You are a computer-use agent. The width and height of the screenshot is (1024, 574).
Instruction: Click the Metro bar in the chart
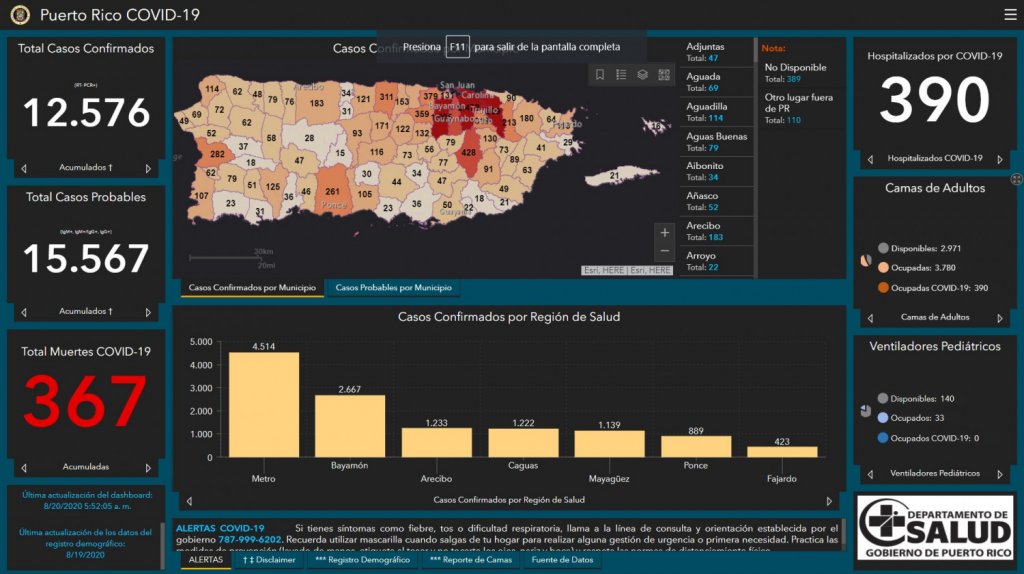264,404
